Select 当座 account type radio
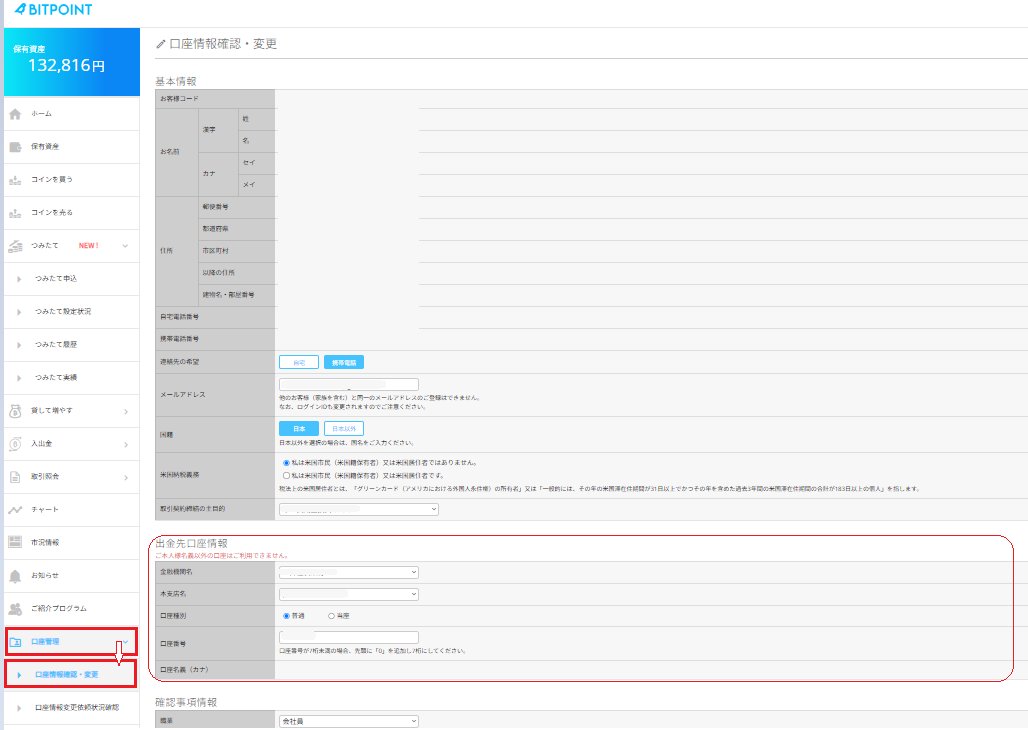 pyautogui.click(x=331, y=616)
